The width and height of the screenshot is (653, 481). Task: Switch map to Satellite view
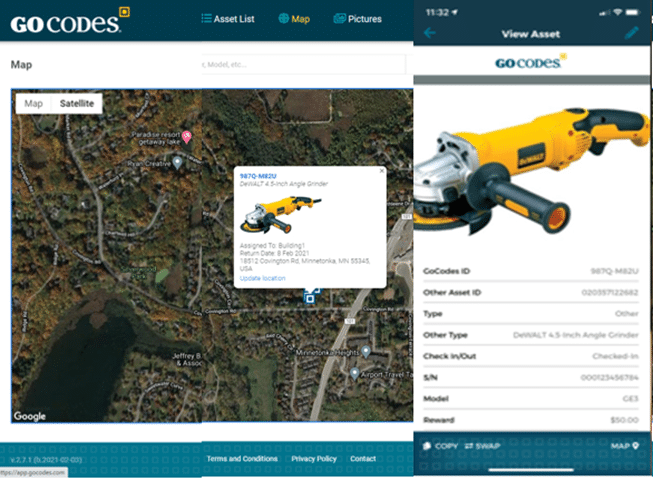(x=77, y=103)
